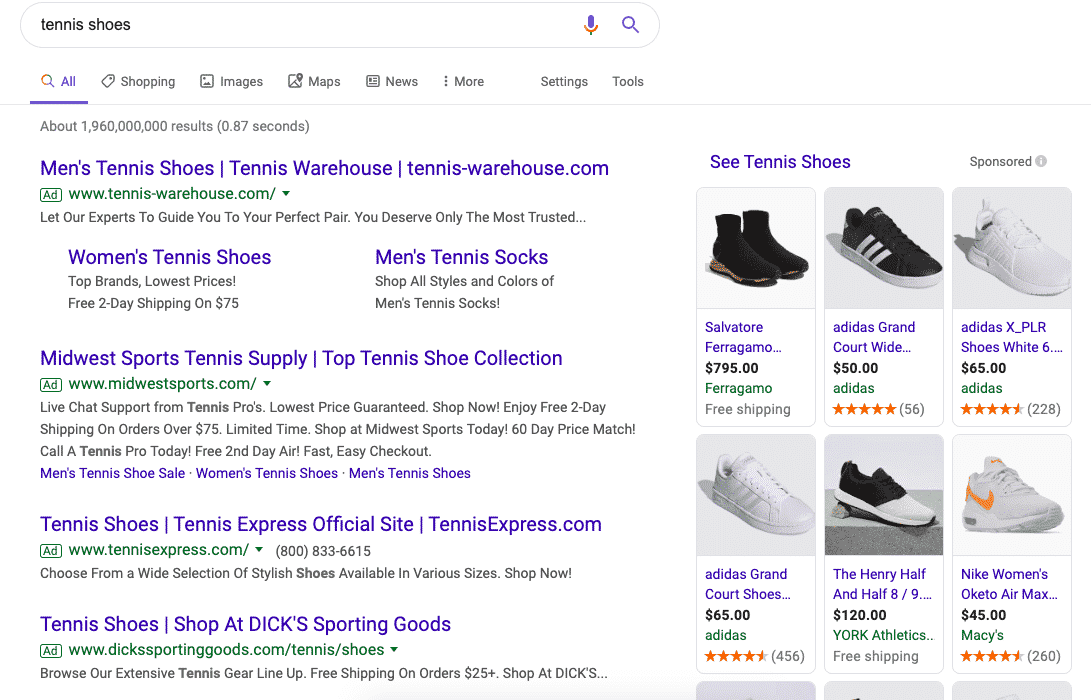The image size is (1091, 700).
Task: Switch to the Shopping tab
Action: (x=138, y=81)
